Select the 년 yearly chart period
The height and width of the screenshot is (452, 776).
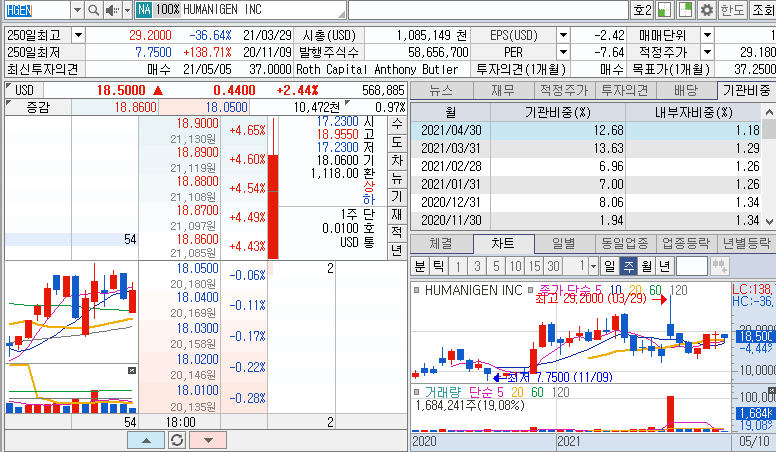coord(665,266)
